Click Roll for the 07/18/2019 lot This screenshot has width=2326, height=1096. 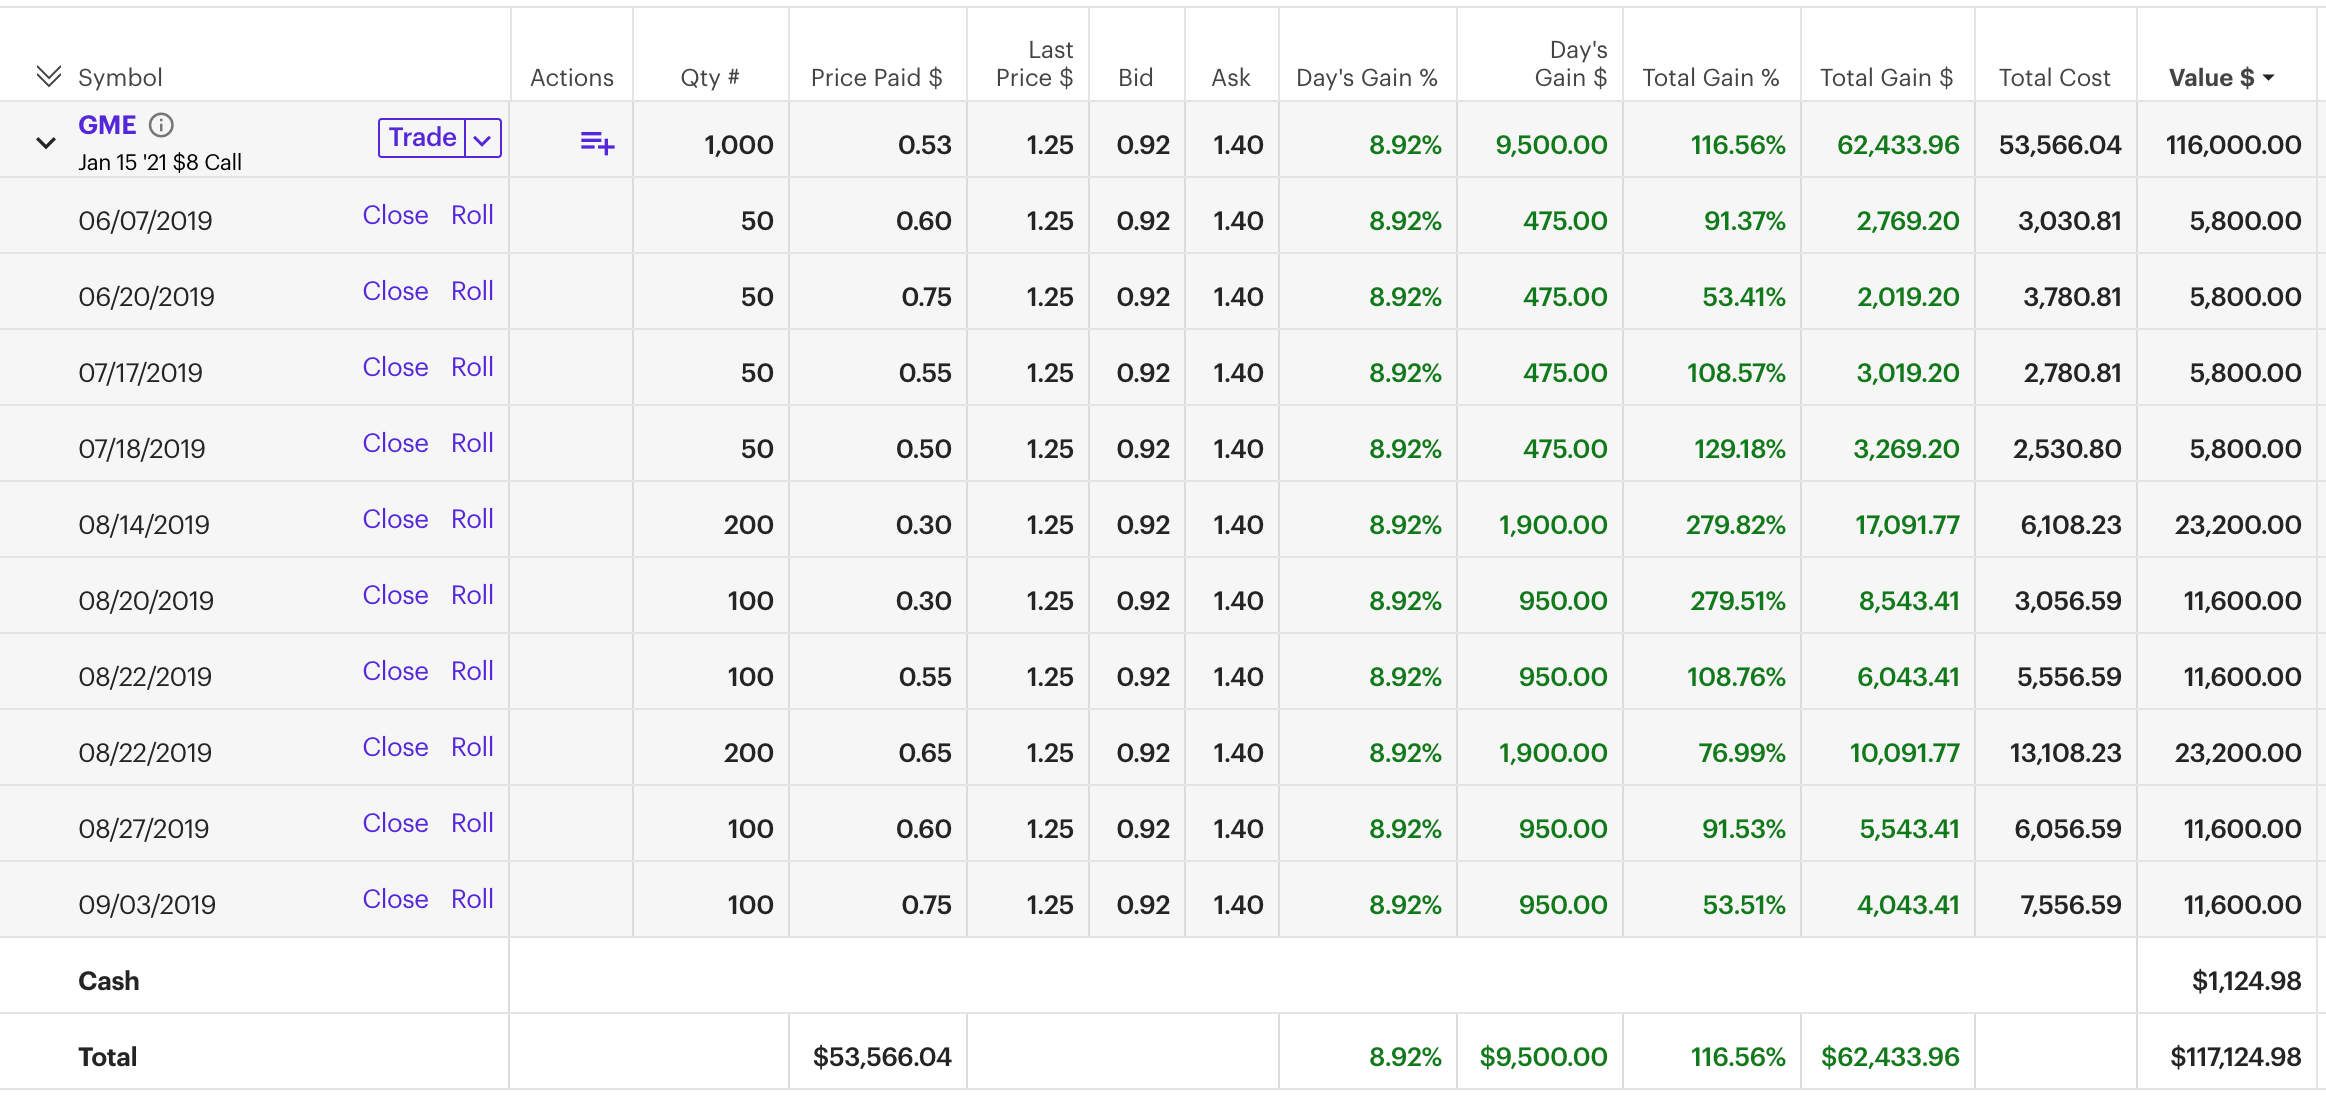pyautogui.click(x=472, y=443)
